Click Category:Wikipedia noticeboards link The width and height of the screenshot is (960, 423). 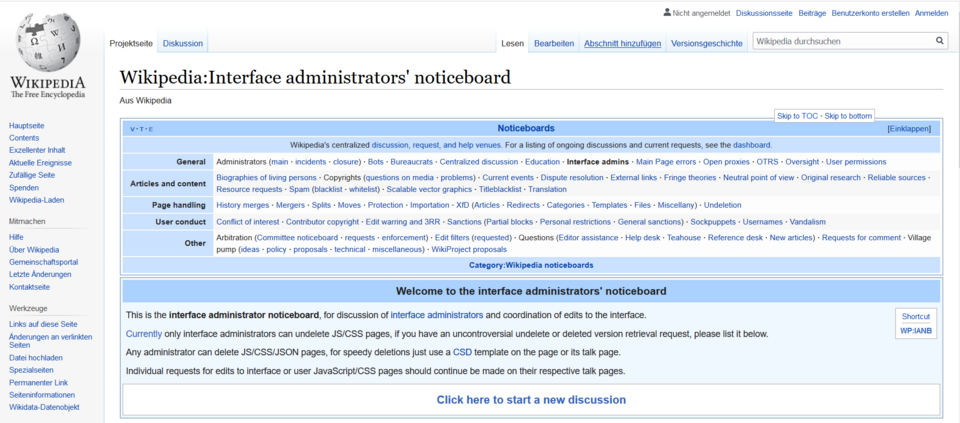[x=531, y=266]
